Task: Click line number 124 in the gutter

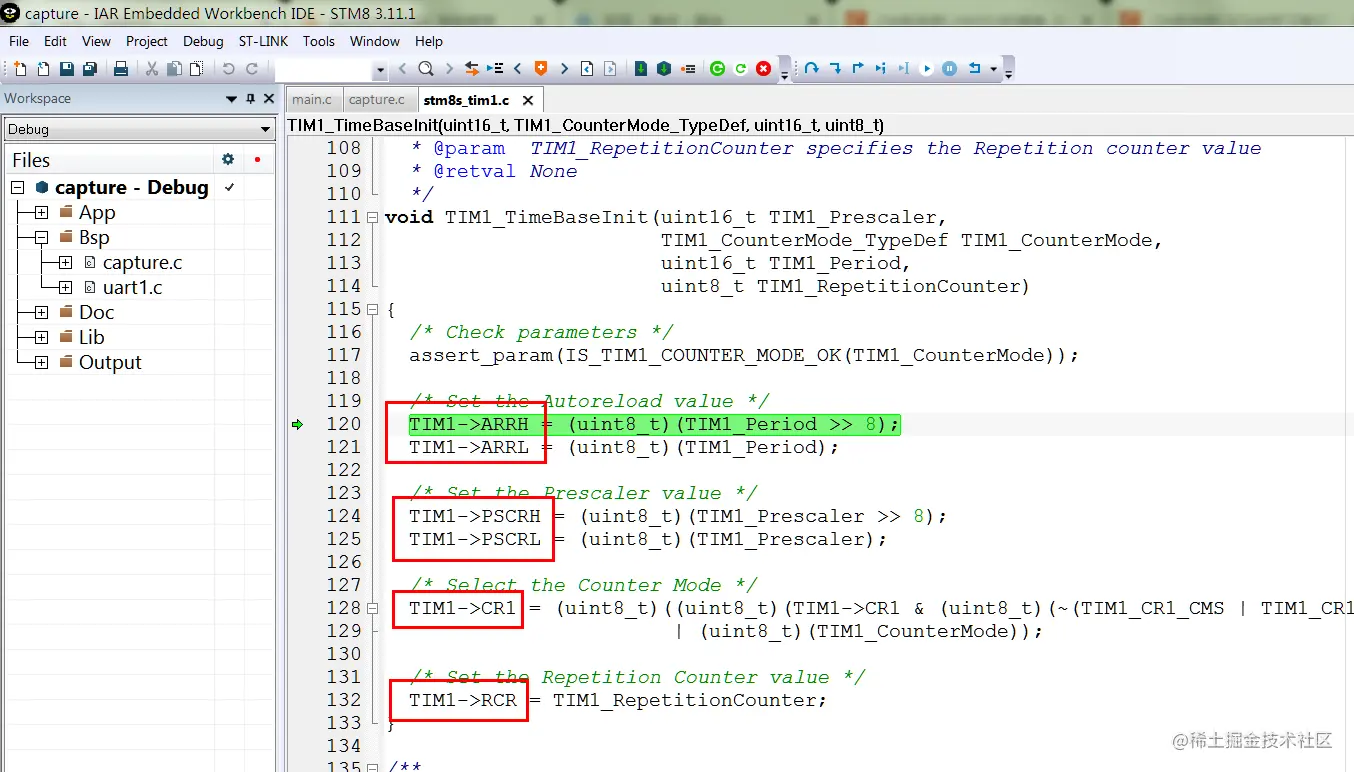Action: [x=344, y=516]
